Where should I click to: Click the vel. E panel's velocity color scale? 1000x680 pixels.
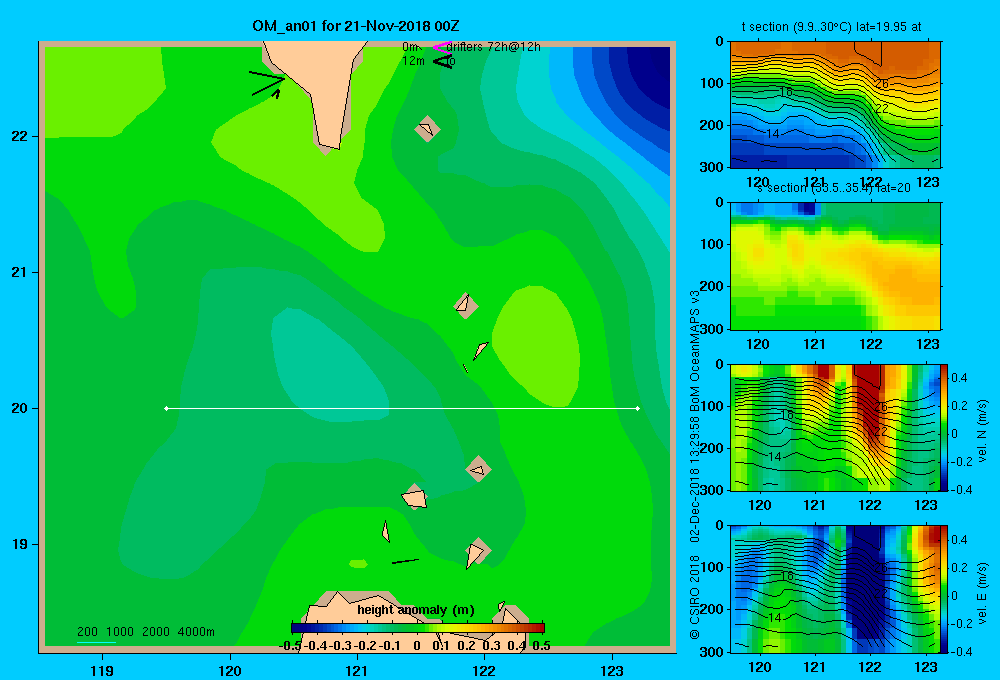tap(944, 589)
